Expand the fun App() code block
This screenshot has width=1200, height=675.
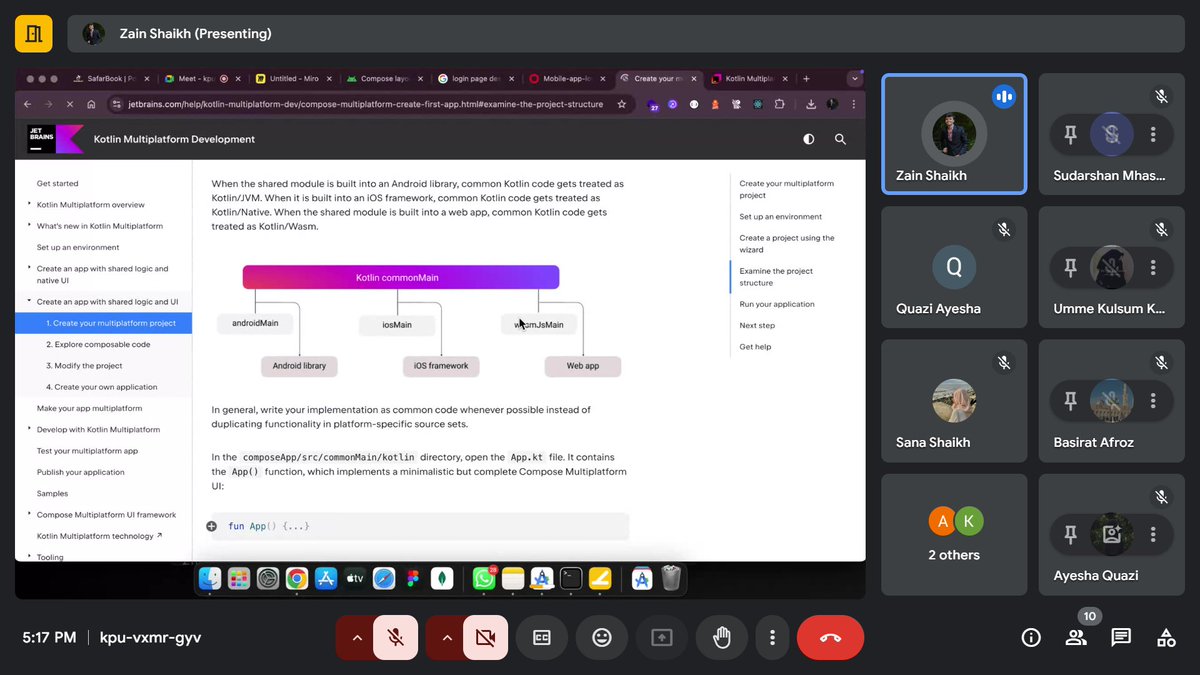(x=212, y=526)
